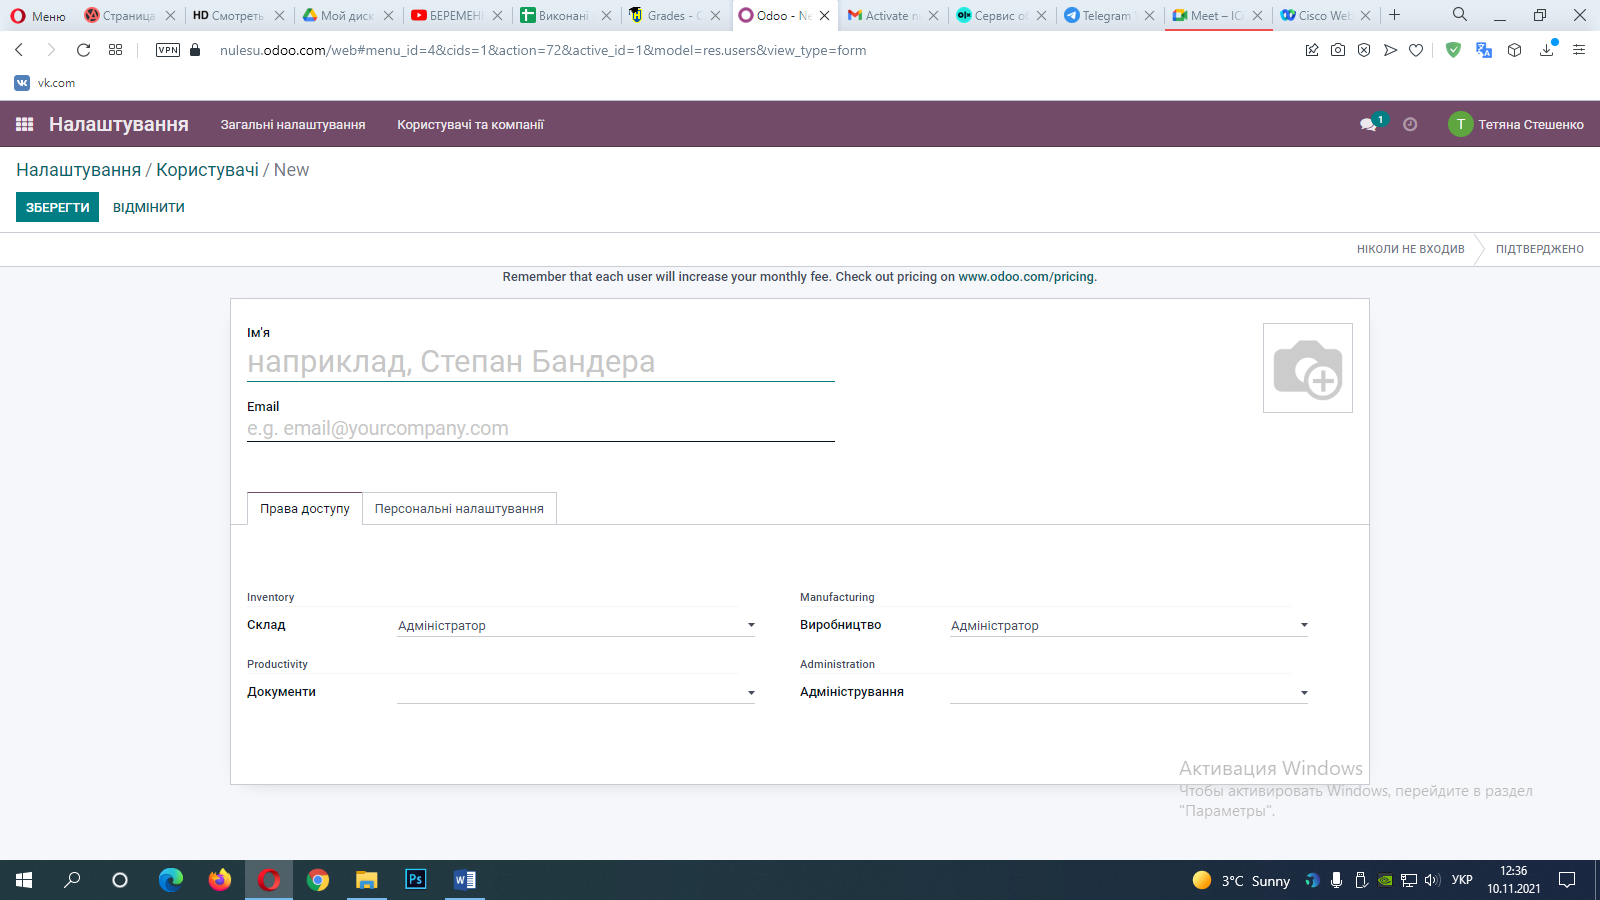Open the translate page icon

1484,50
